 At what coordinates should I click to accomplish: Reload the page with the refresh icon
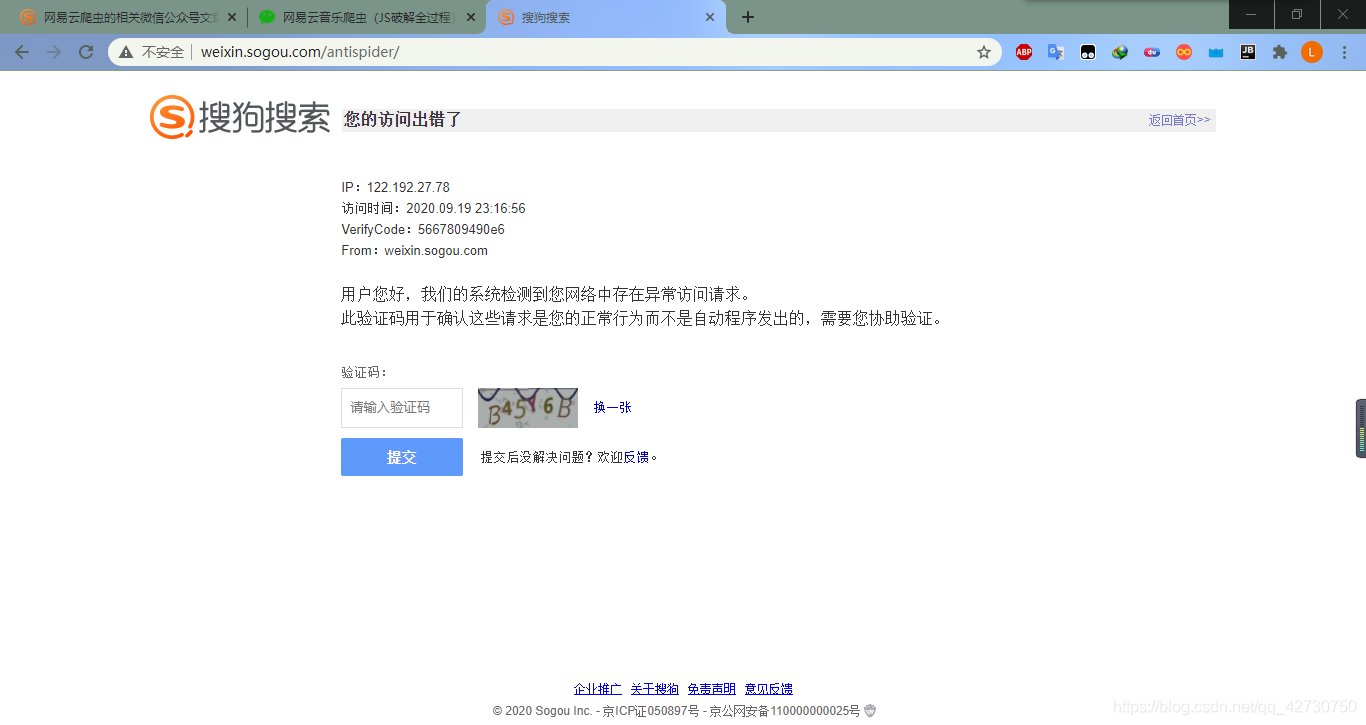pos(86,52)
